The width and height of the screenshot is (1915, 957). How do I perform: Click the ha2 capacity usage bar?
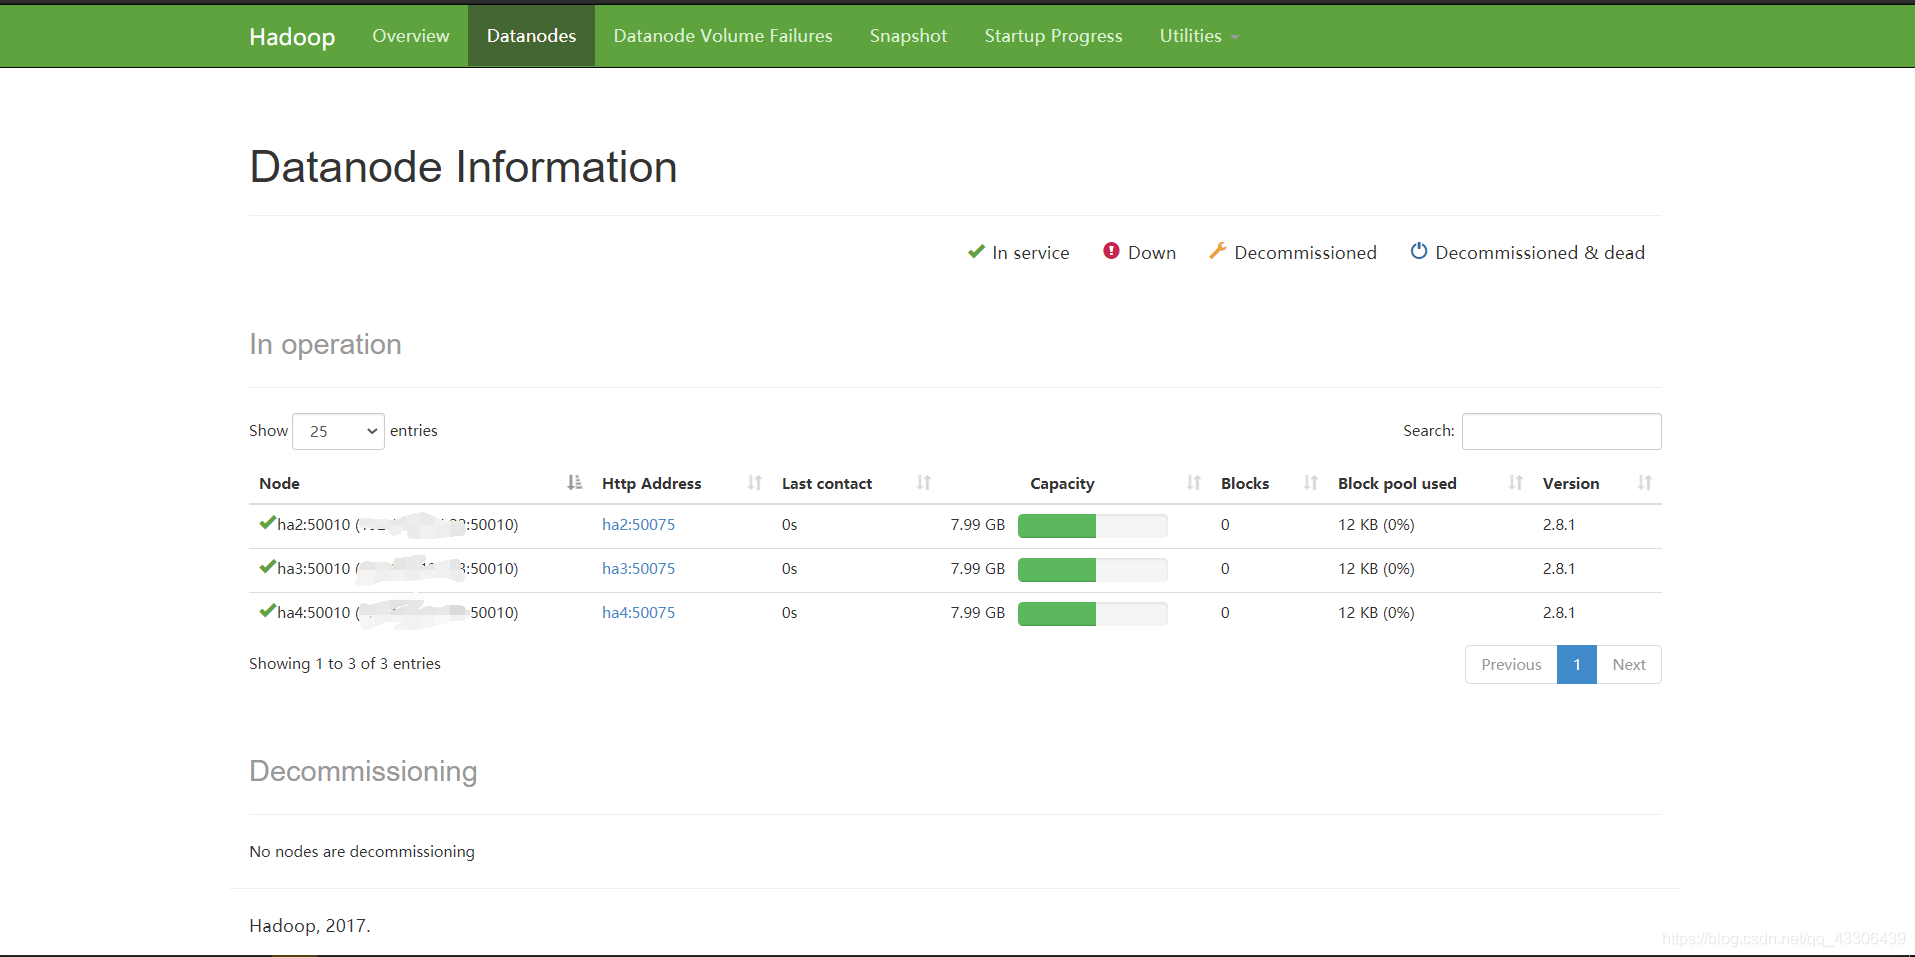click(1092, 526)
